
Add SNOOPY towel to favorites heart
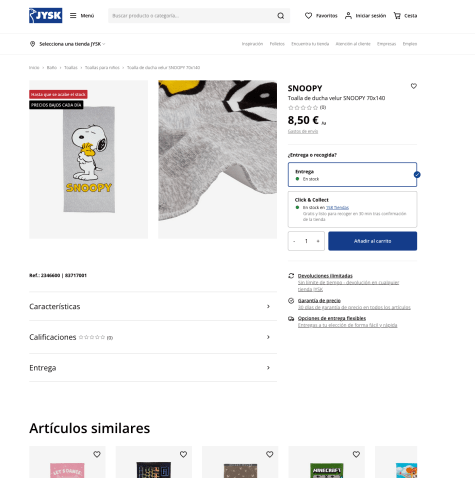coord(414,86)
